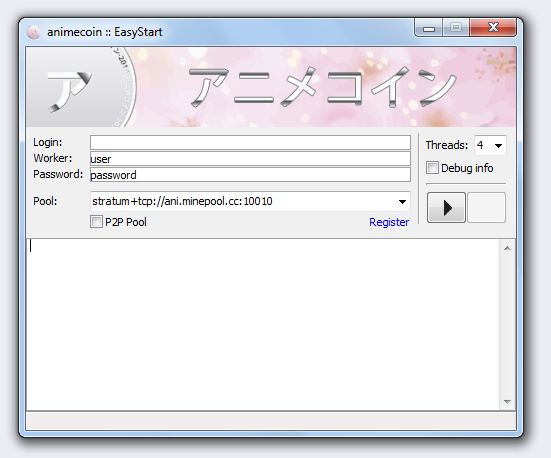Screen dimensions: 551x458
Task: Select the Threads combo box showing 4
Action: coord(490,145)
